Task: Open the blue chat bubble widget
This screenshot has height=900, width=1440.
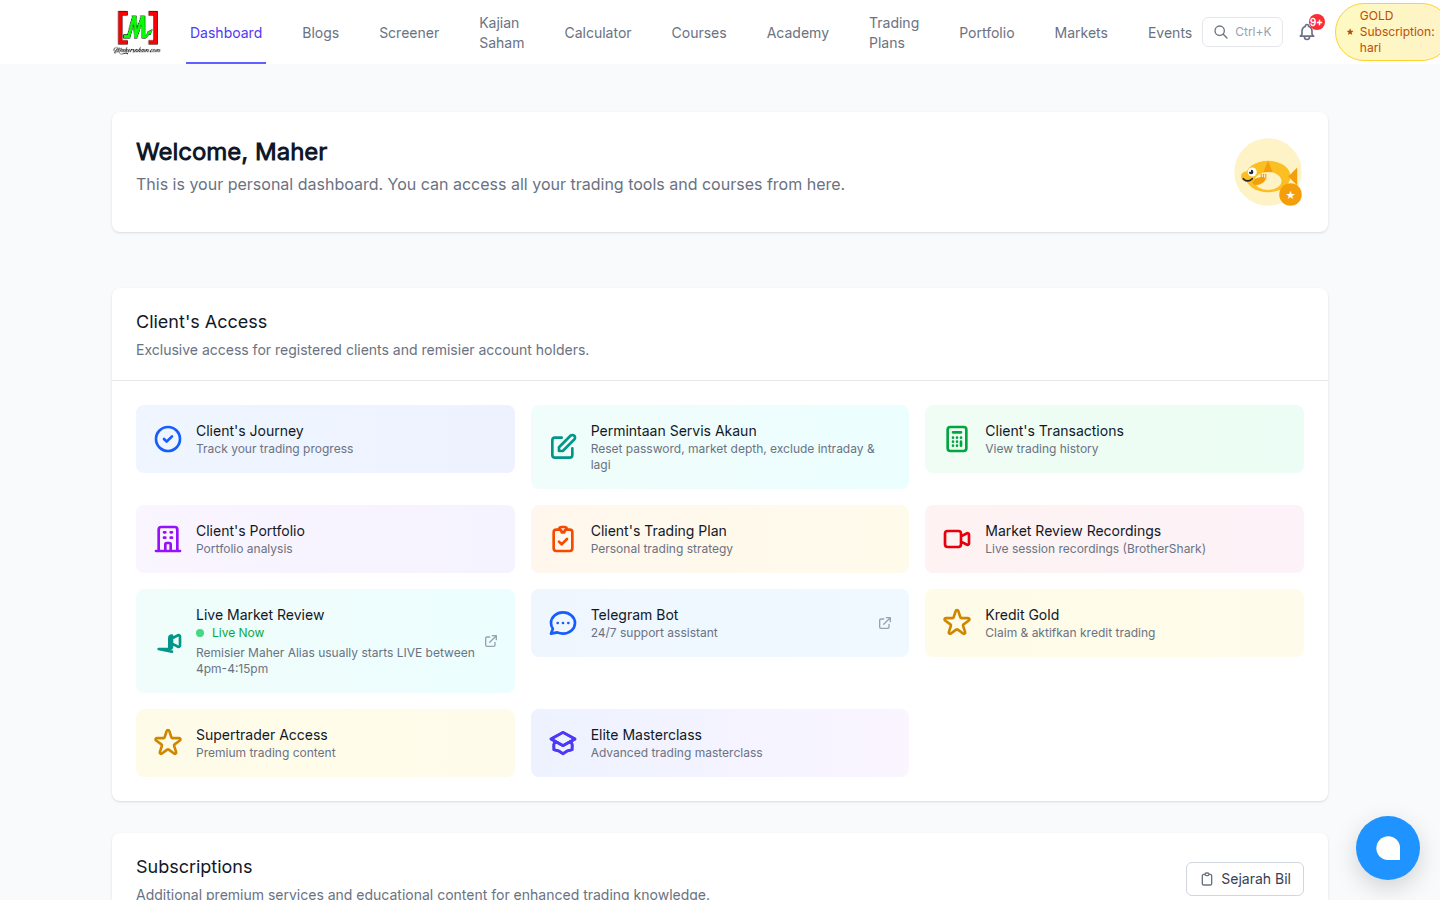Action: point(1388,848)
